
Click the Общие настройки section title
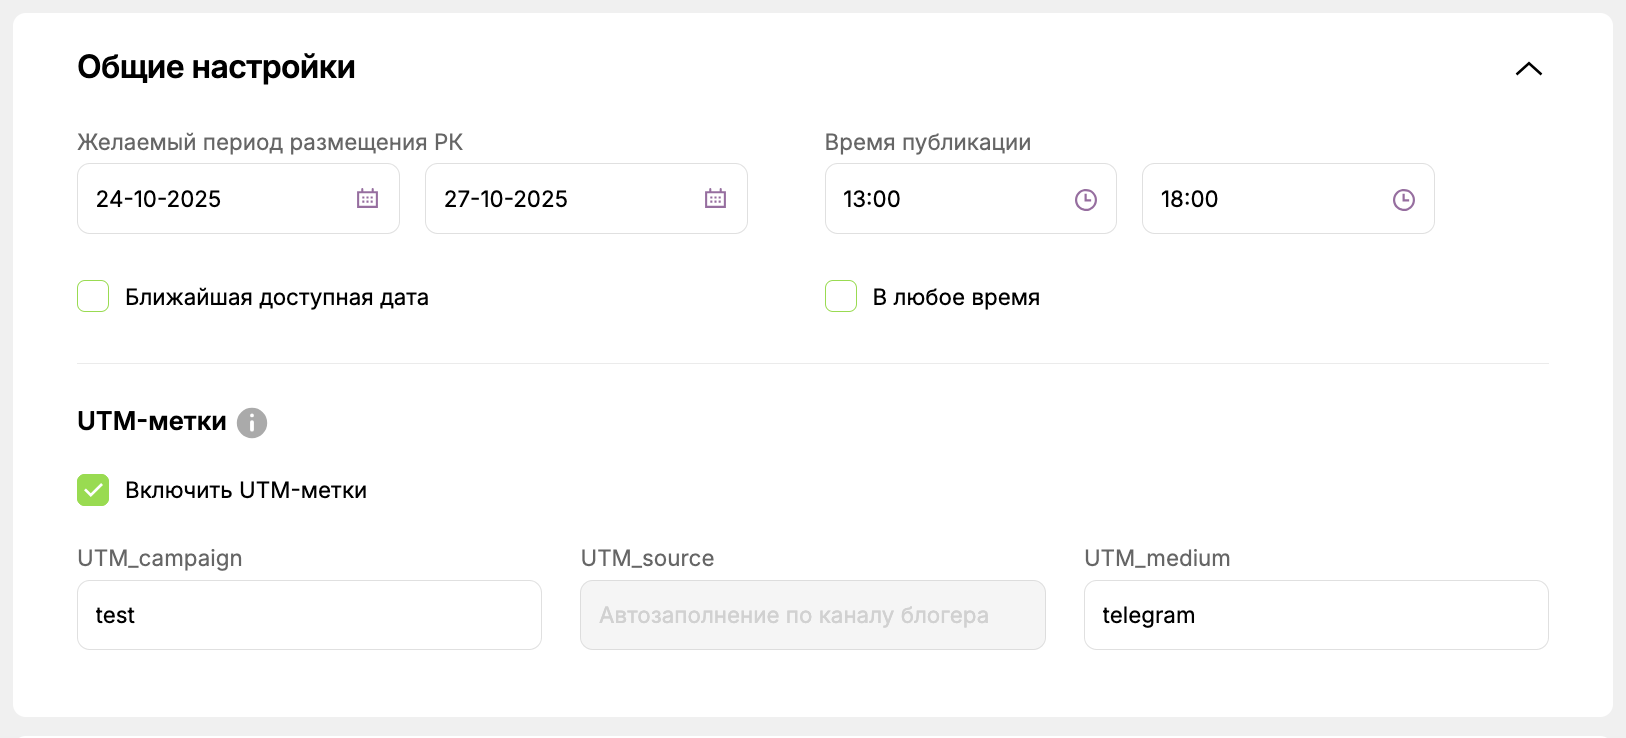point(216,67)
